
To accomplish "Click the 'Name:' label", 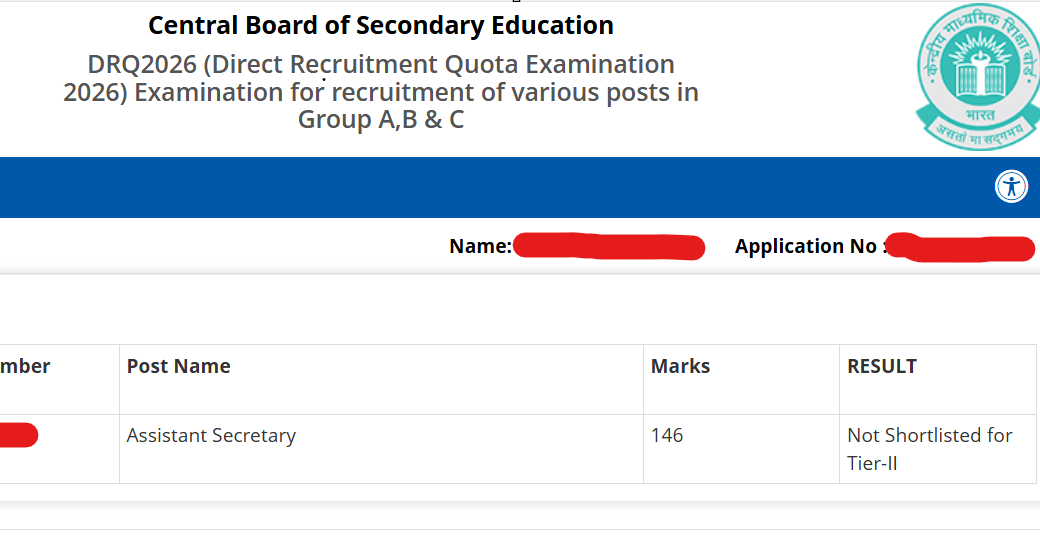I will coord(480,246).
